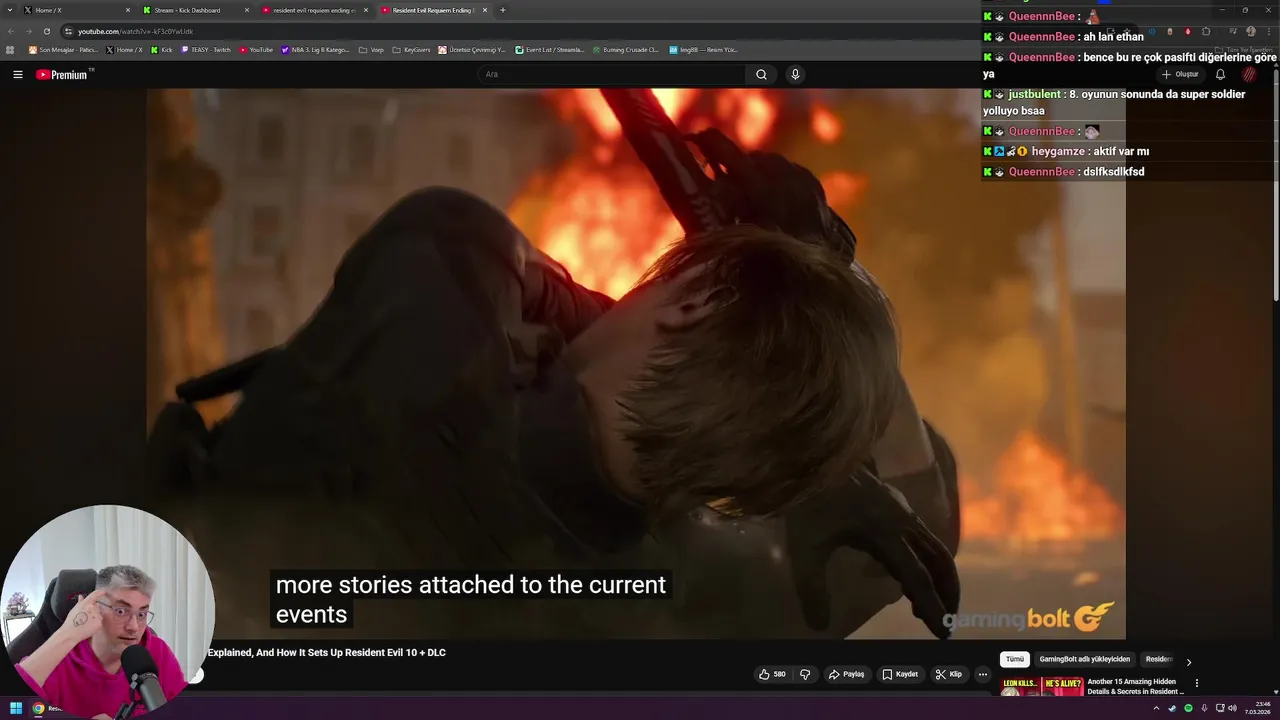This screenshot has height=720, width=1280.
Task: Show more filter chips with right chevron
Action: click(1188, 661)
